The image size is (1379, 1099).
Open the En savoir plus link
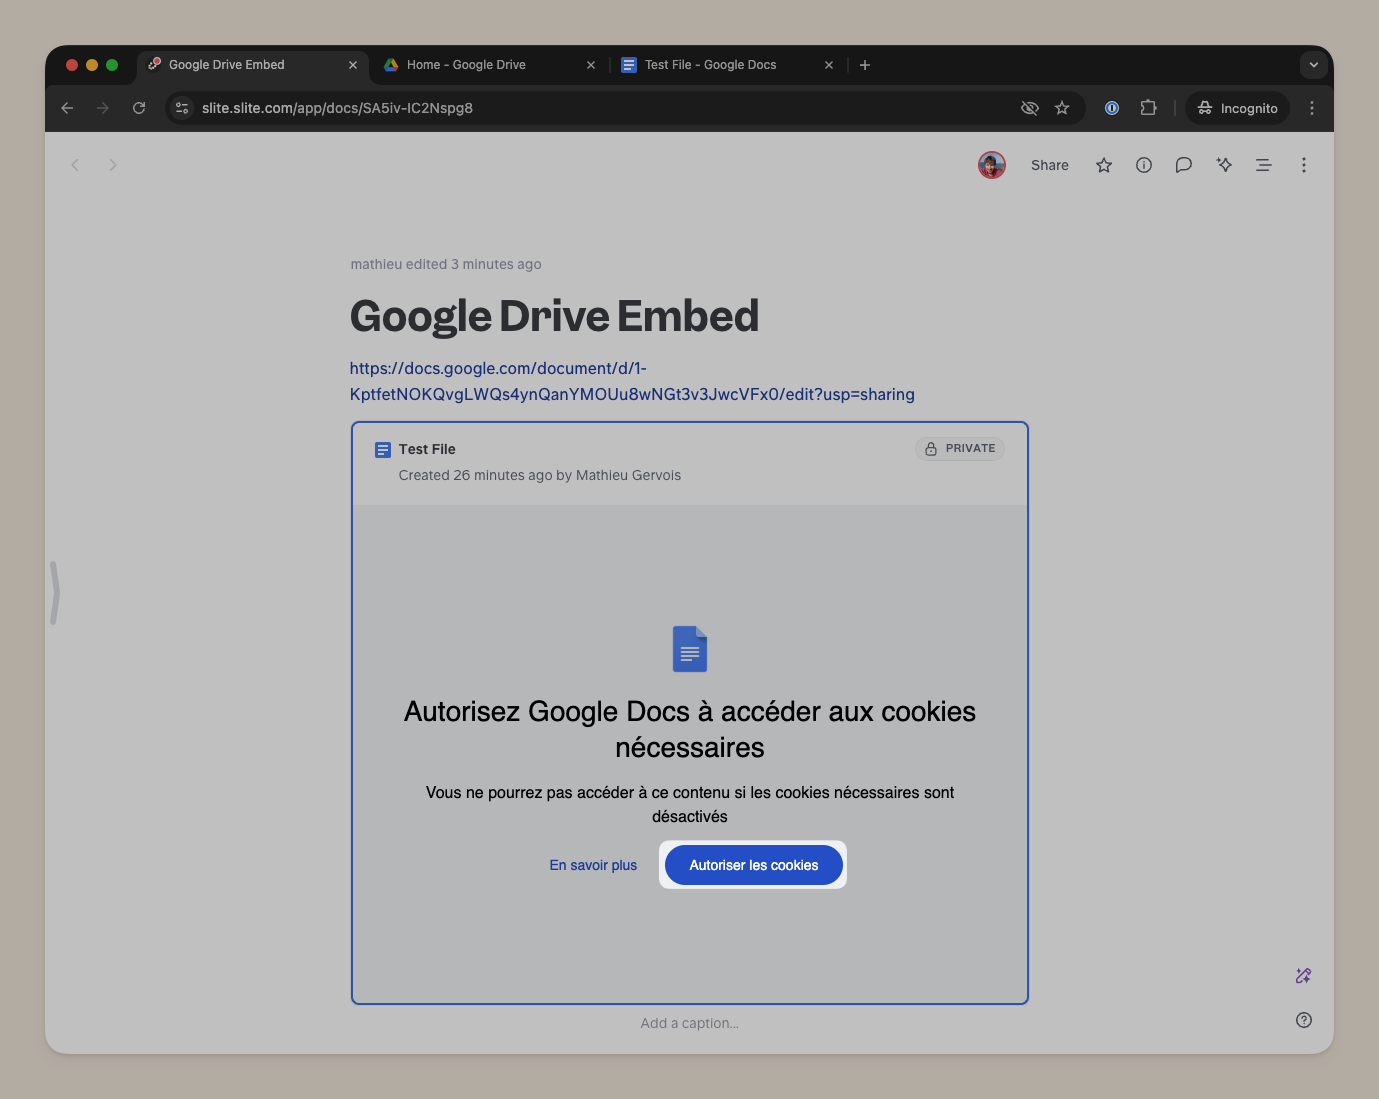click(x=593, y=865)
